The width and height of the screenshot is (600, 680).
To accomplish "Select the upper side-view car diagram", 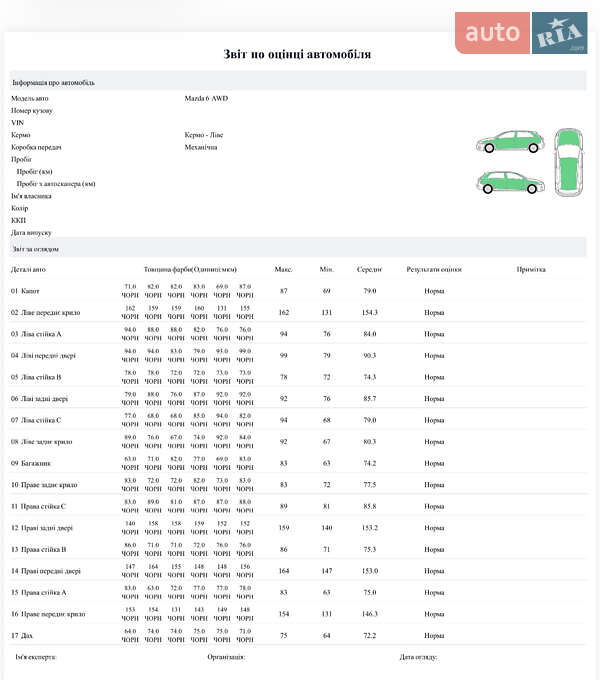I will (x=510, y=142).
